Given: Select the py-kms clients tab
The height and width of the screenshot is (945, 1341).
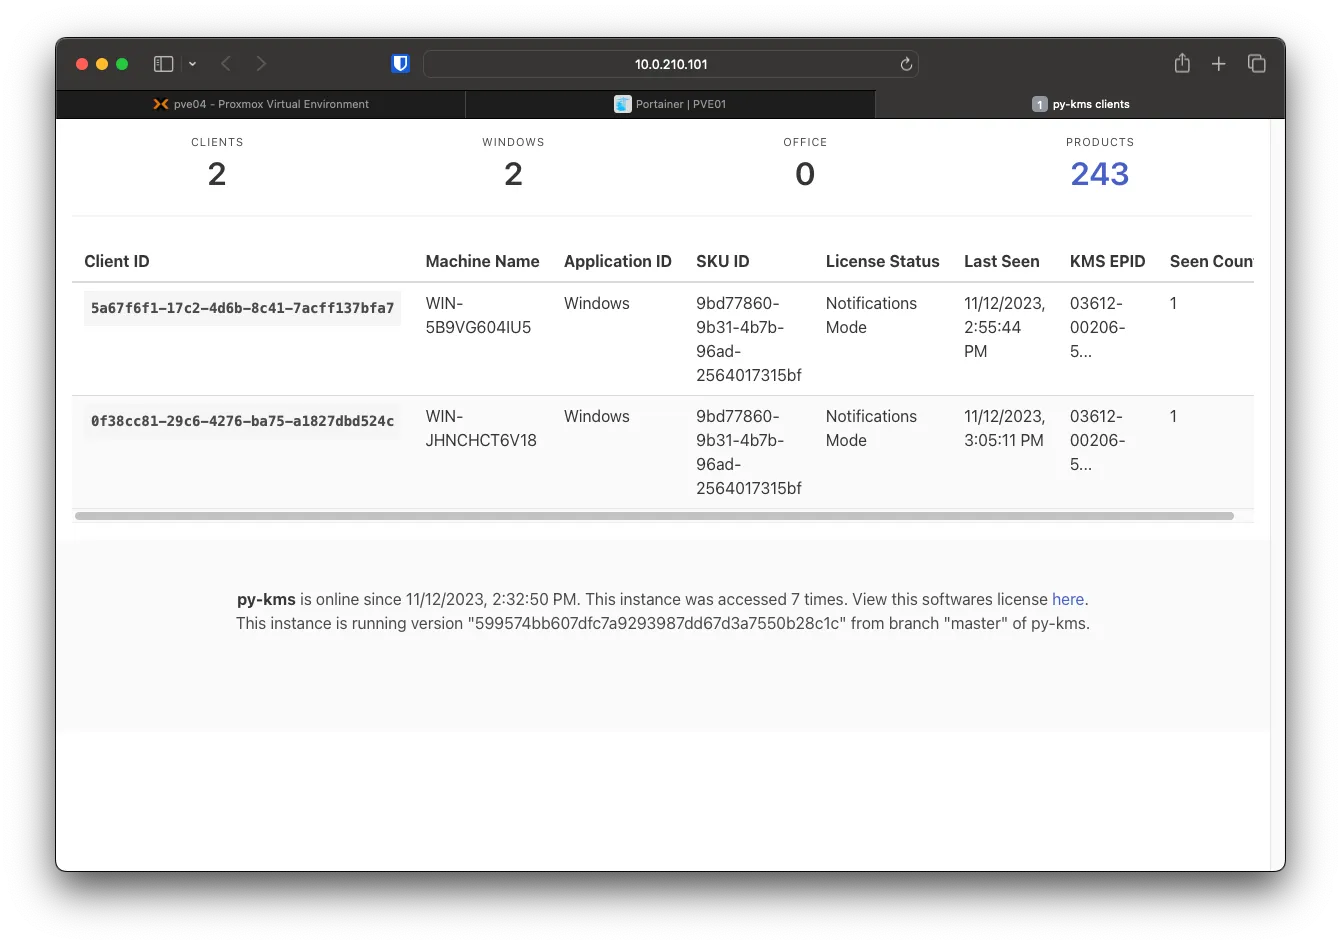Looking at the screenshot, I should 1080,104.
